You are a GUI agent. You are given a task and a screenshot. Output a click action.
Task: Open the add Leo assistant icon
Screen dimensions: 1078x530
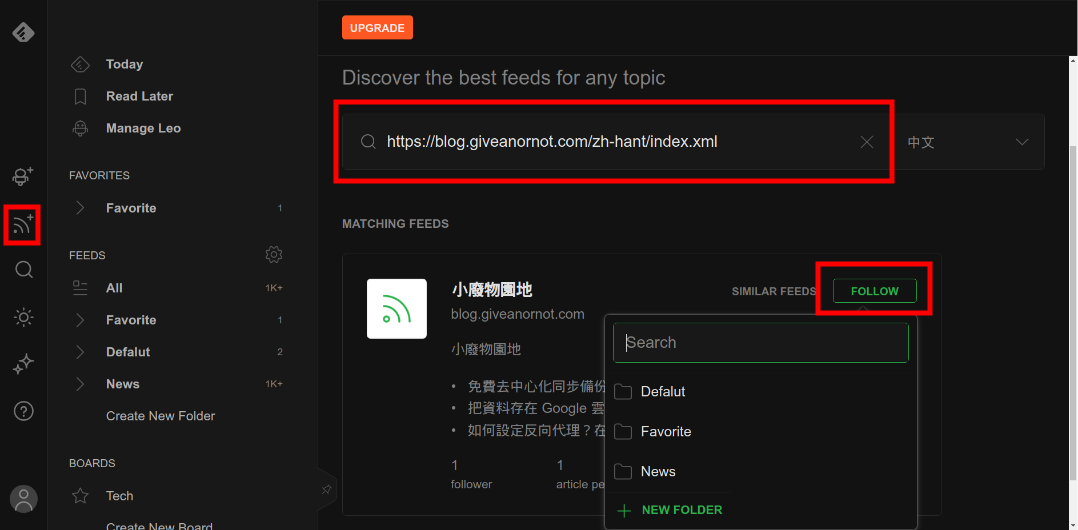tap(23, 176)
